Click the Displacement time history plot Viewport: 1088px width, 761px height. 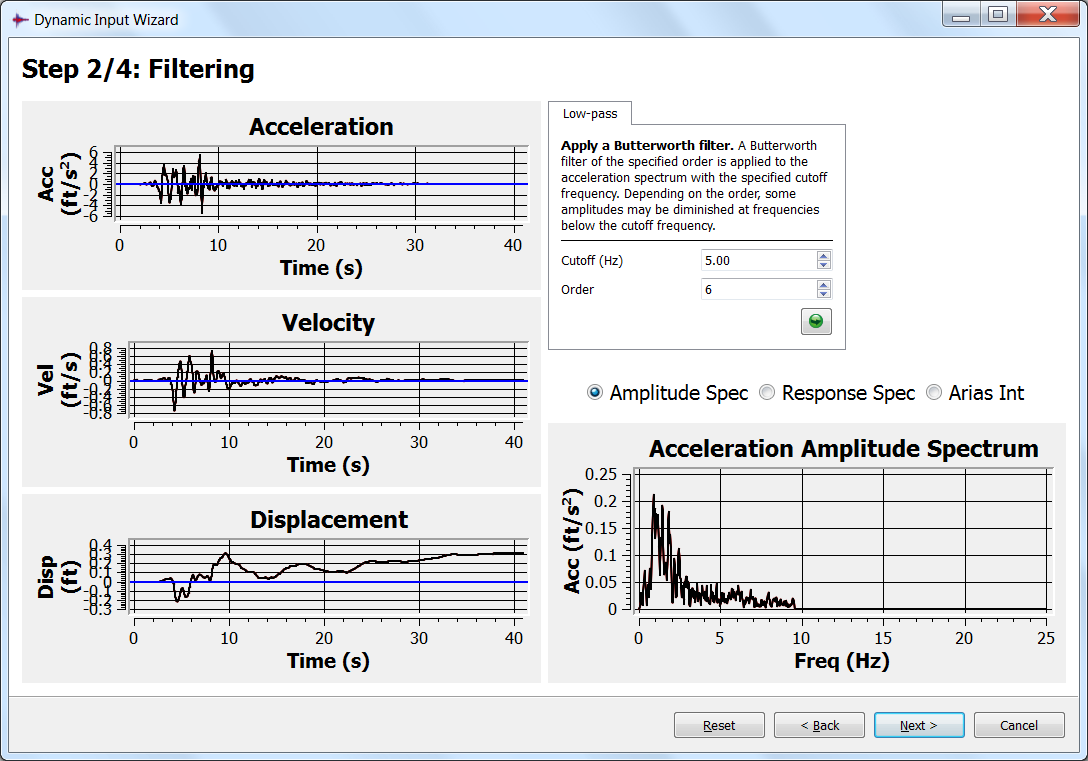(328, 578)
